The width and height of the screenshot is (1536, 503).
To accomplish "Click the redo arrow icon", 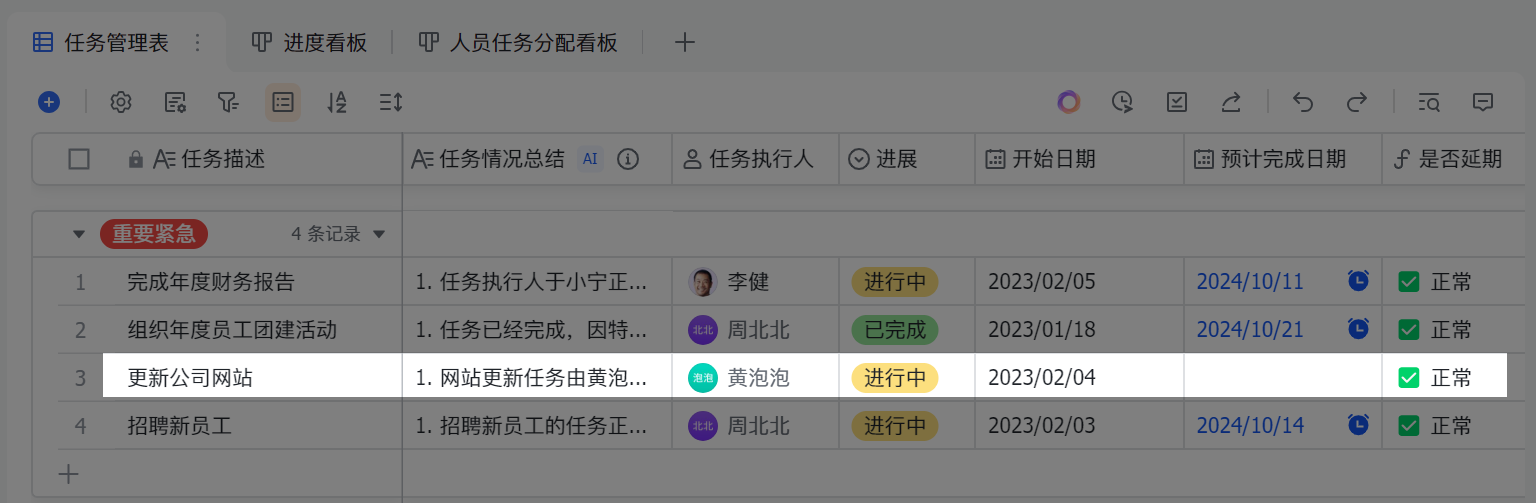I will (1356, 102).
